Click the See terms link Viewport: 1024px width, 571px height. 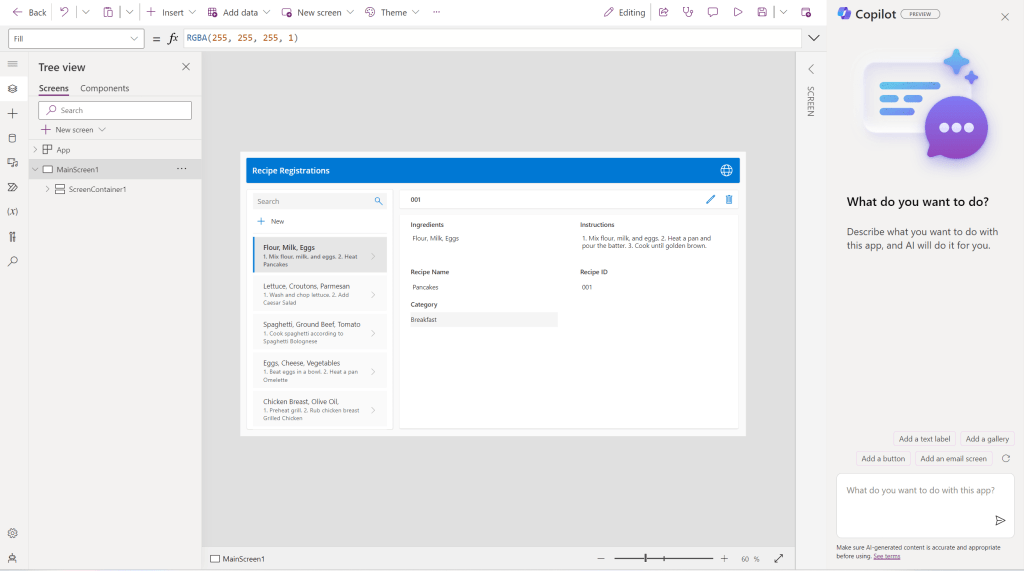[x=886, y=557]
